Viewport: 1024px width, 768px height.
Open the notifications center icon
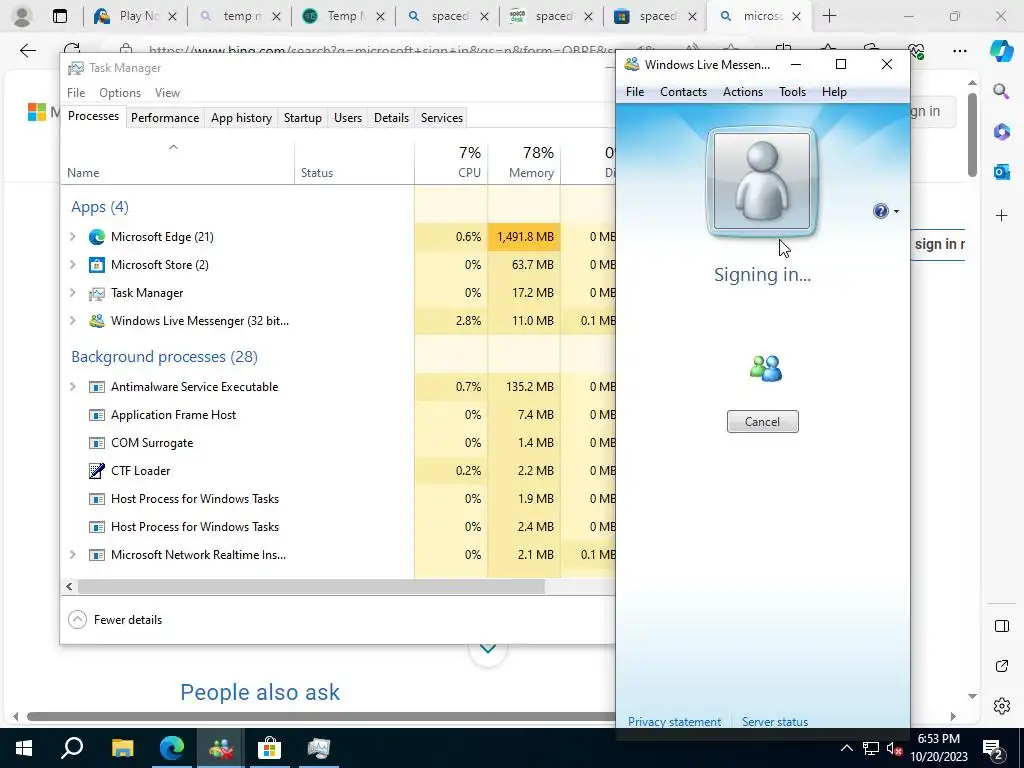(992, 750)
